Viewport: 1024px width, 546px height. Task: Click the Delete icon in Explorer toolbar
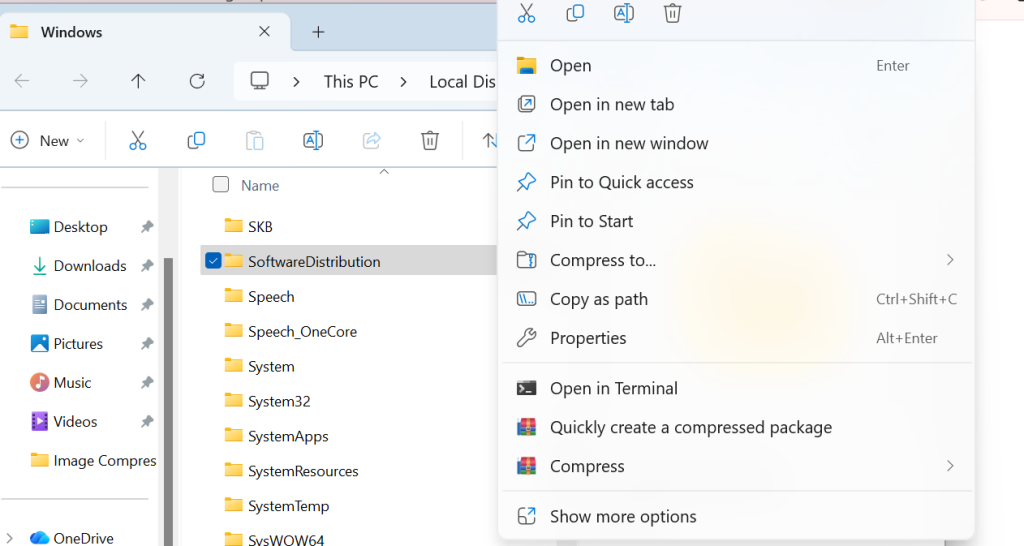pyautogui.click(x=430, y=141)
